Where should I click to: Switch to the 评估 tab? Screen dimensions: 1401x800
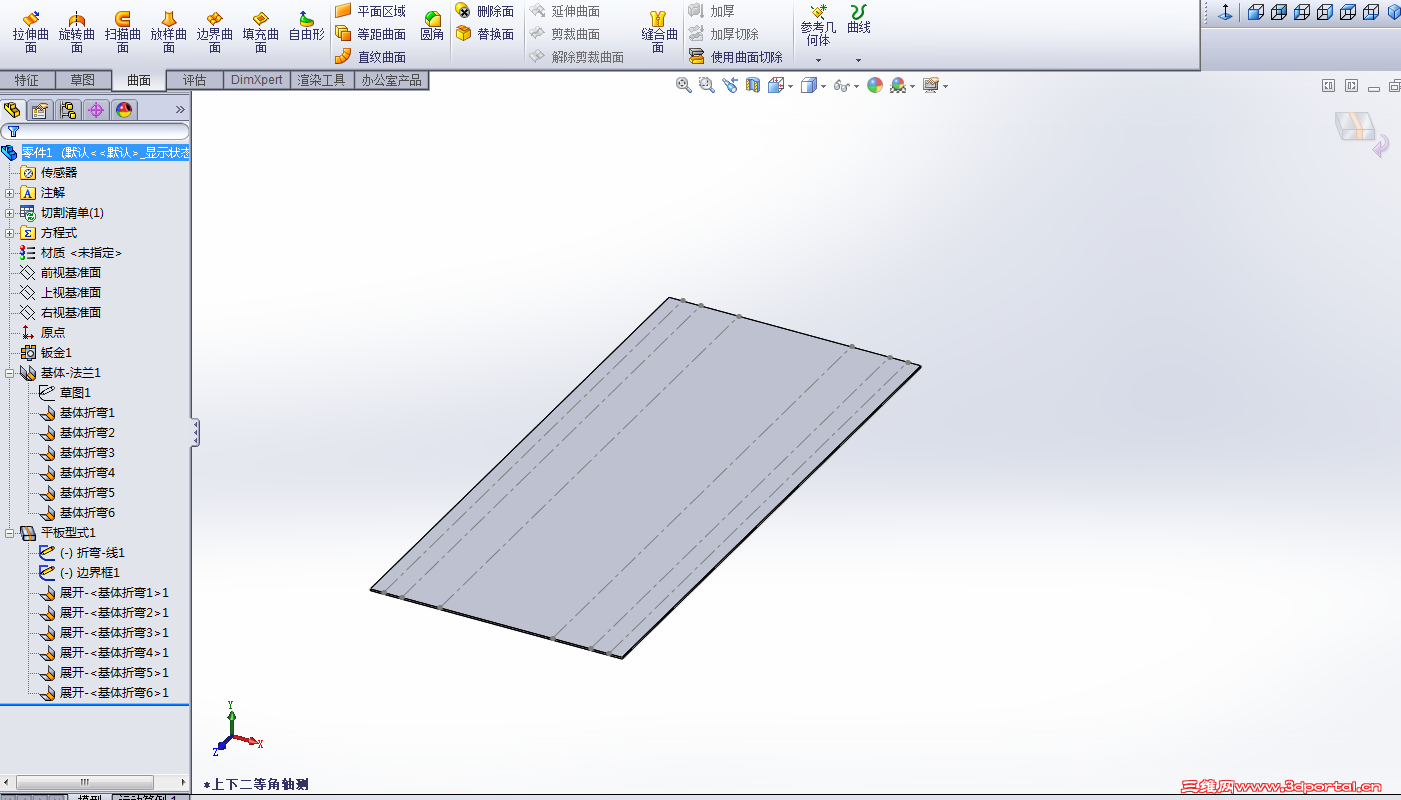click(194, 80)
